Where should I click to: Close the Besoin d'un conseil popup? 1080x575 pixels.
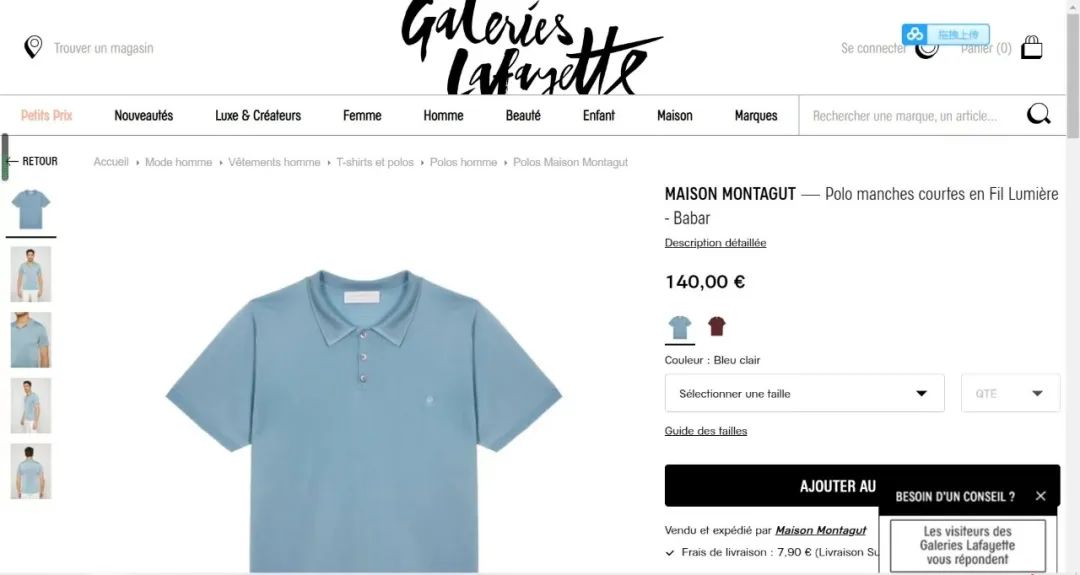click(x=1041, y=496)
